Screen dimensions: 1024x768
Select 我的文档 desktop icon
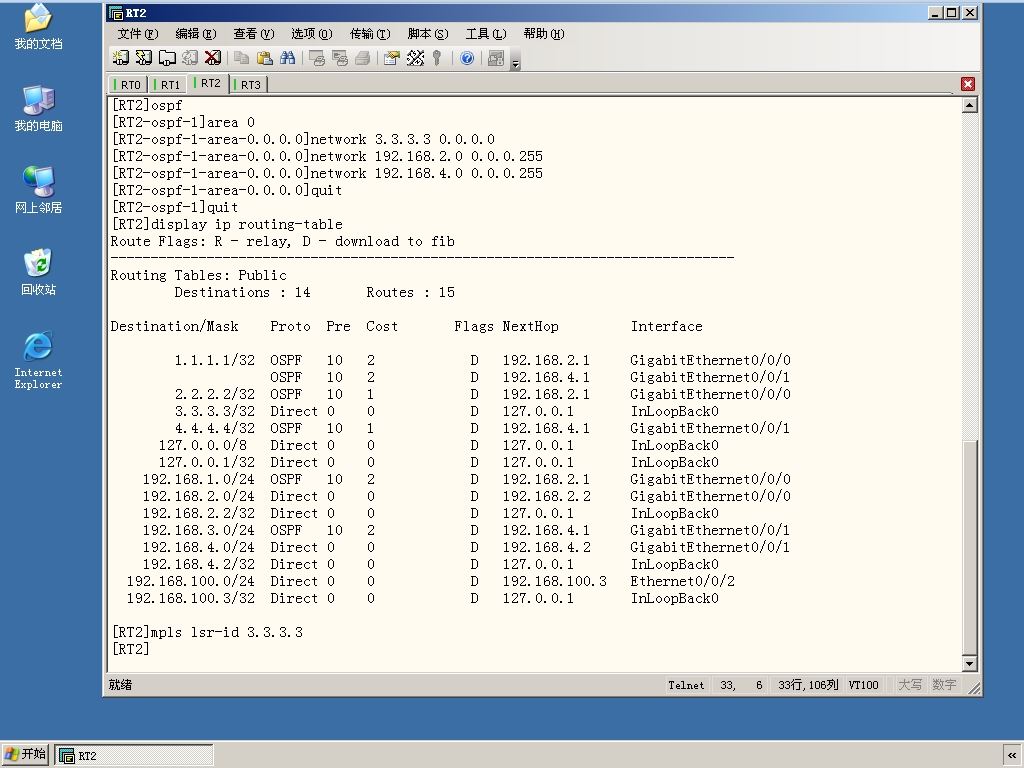pyautogui.click(x=38, y=27)
